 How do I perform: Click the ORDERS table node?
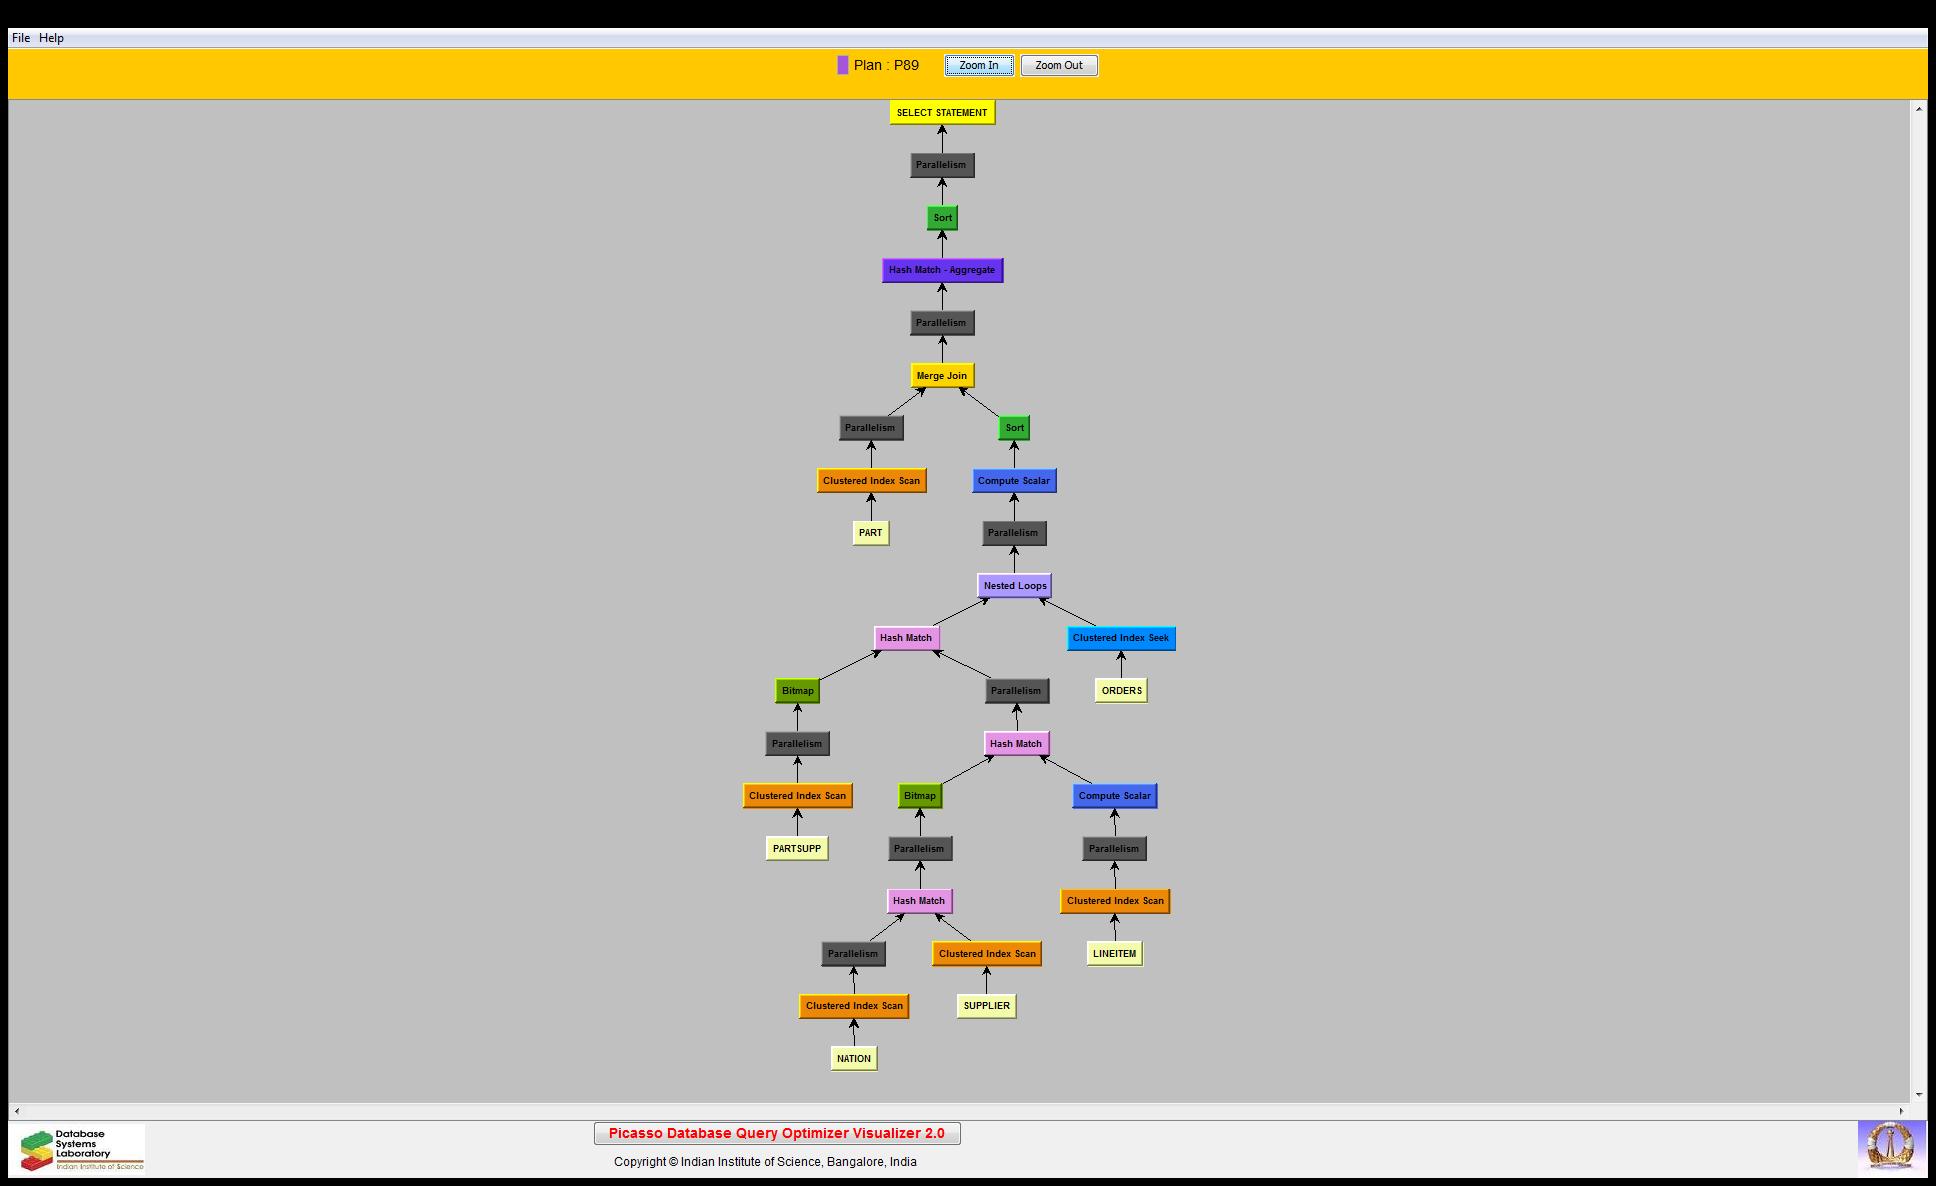coord(1120,691)
